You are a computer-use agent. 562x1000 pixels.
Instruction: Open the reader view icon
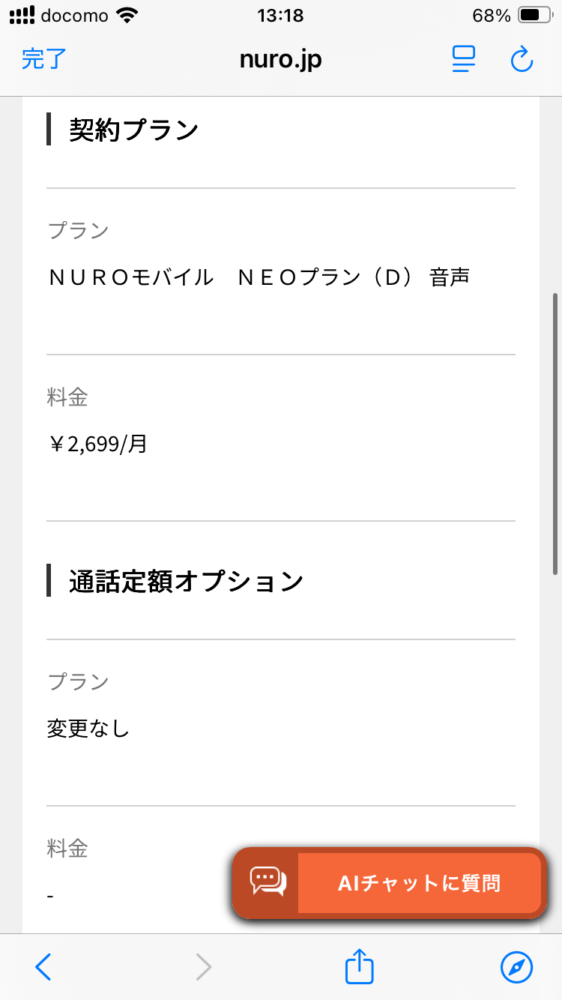[464, 59]
